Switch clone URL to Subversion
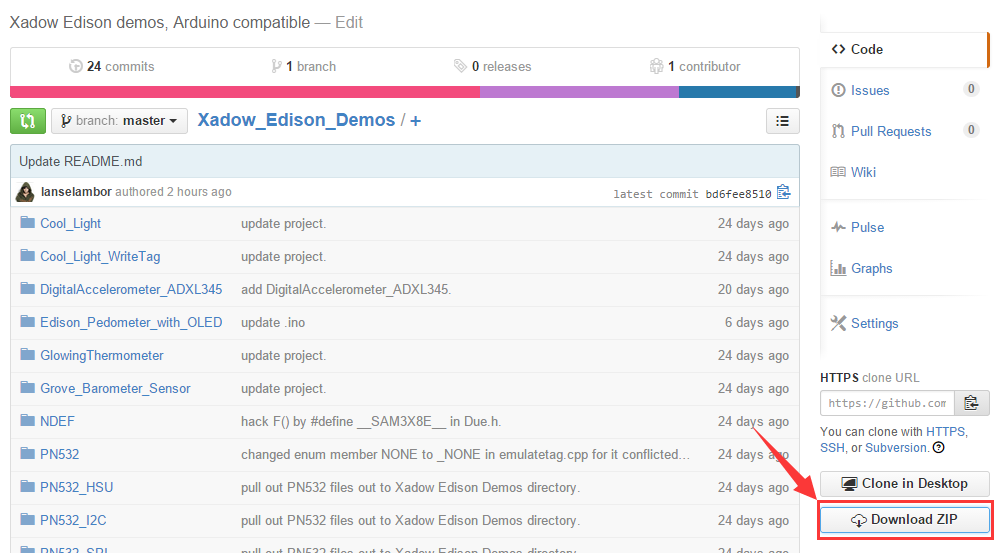Screen dimensions: 1004x553 coord(896,448)
